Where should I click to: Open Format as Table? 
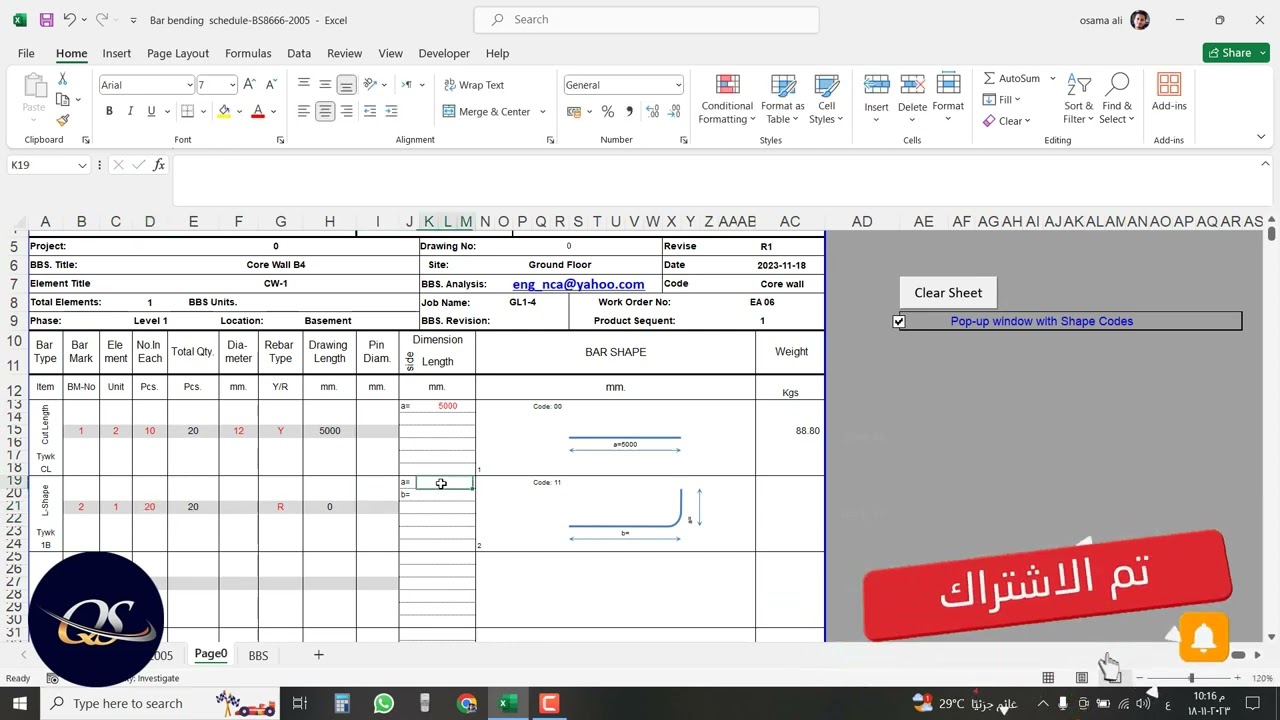click(782, 100)
